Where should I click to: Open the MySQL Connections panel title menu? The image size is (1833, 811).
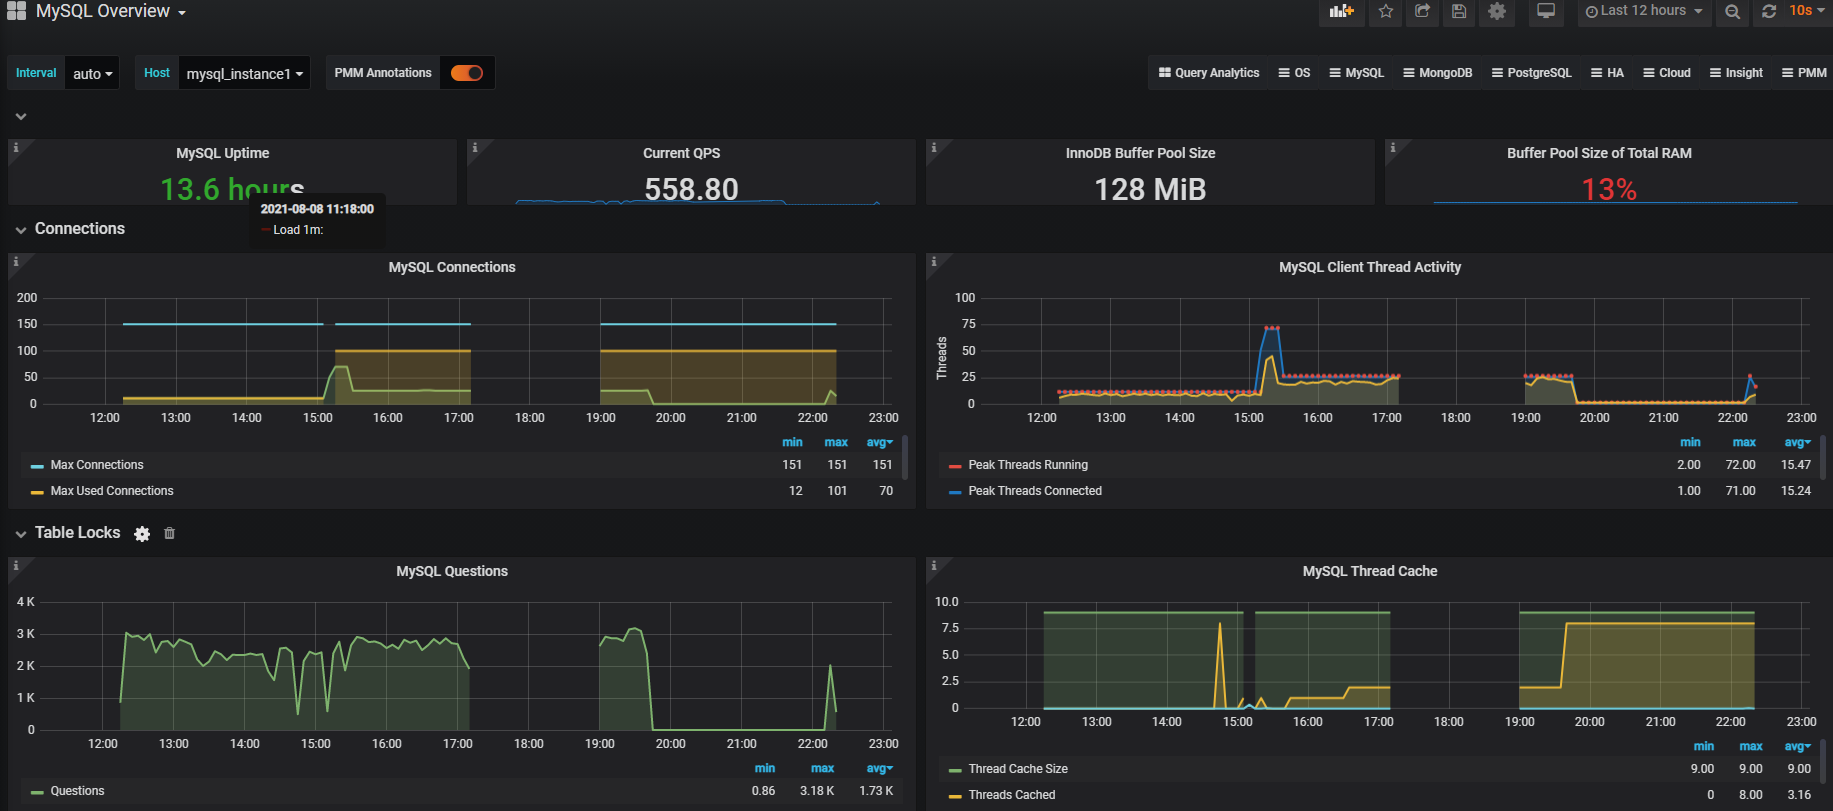pos(452,267)
